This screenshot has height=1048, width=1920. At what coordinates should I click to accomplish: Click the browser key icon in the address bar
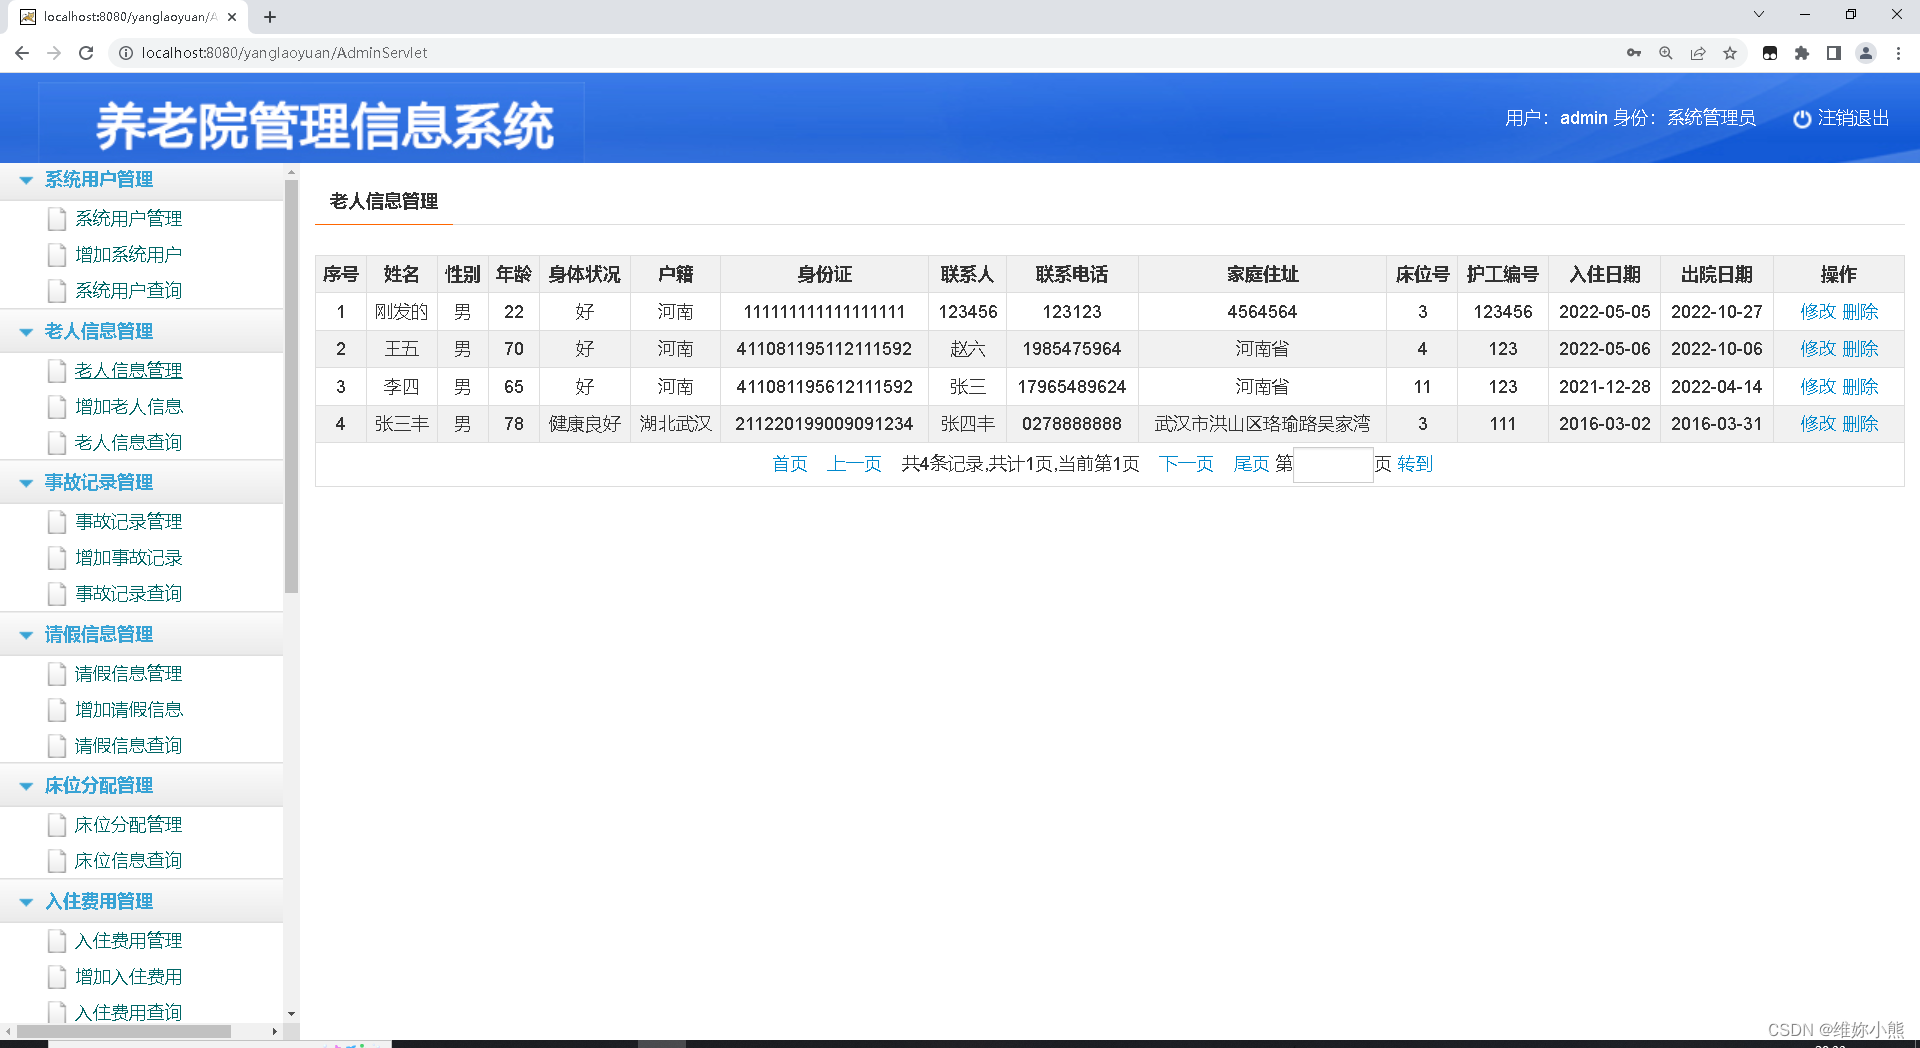point(1633,53)
